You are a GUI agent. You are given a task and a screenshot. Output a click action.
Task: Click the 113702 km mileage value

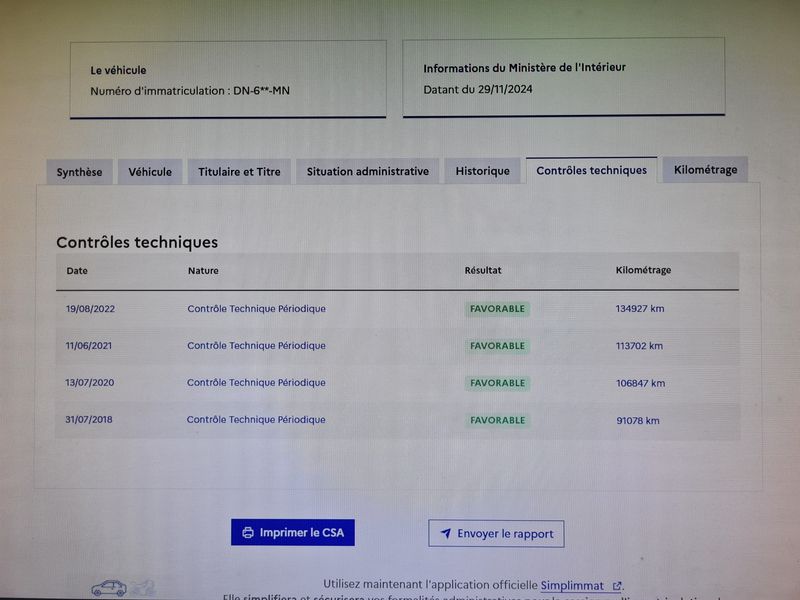click(639, 346)
